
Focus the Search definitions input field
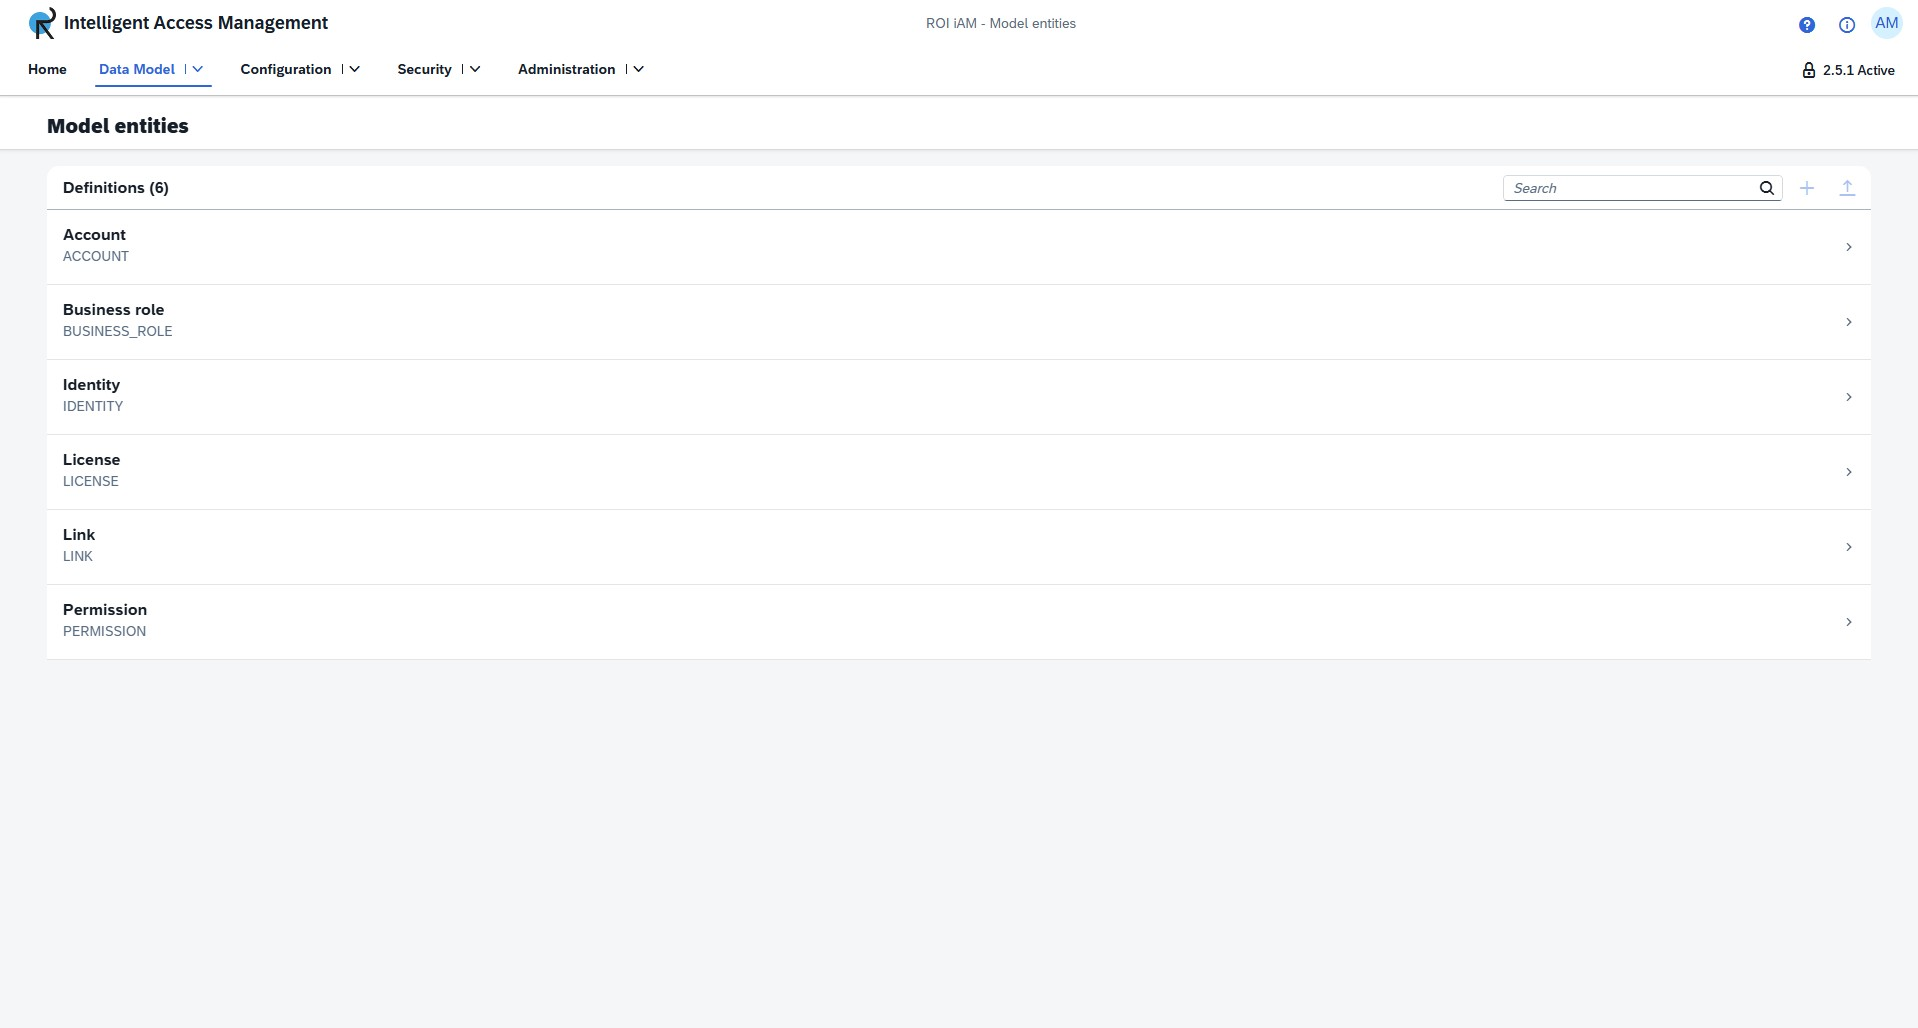[1630, 188]
